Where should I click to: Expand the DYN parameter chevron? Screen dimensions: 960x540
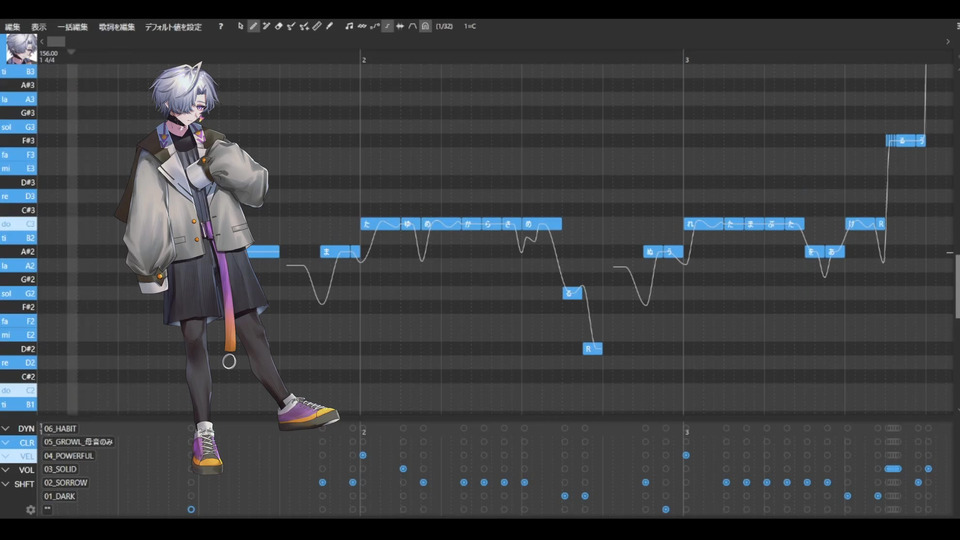coord(6,429)
